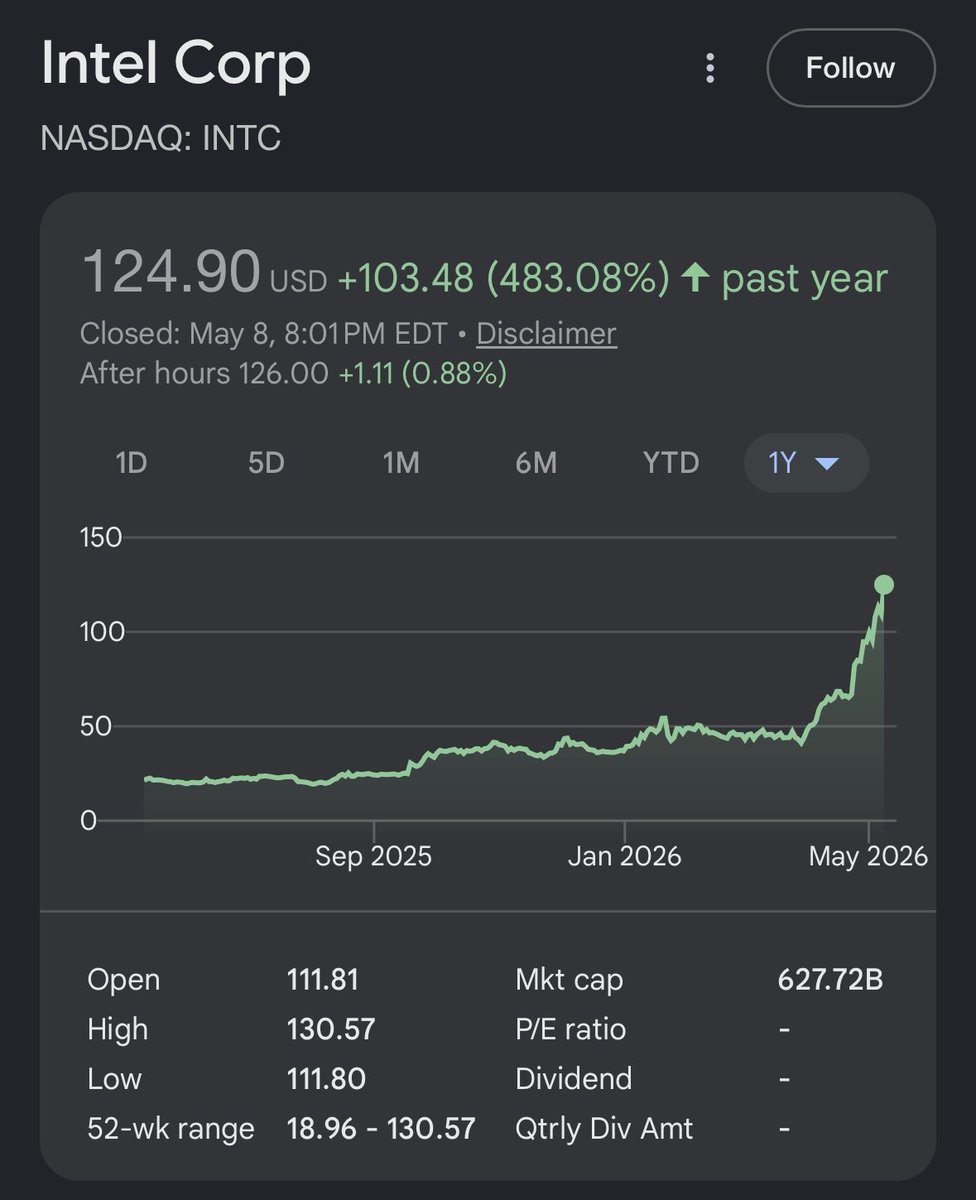The width and height of the screenshot is (976, 1200).
Task: Click the Mkt cap value 627.72B
Action: [830, 980]
